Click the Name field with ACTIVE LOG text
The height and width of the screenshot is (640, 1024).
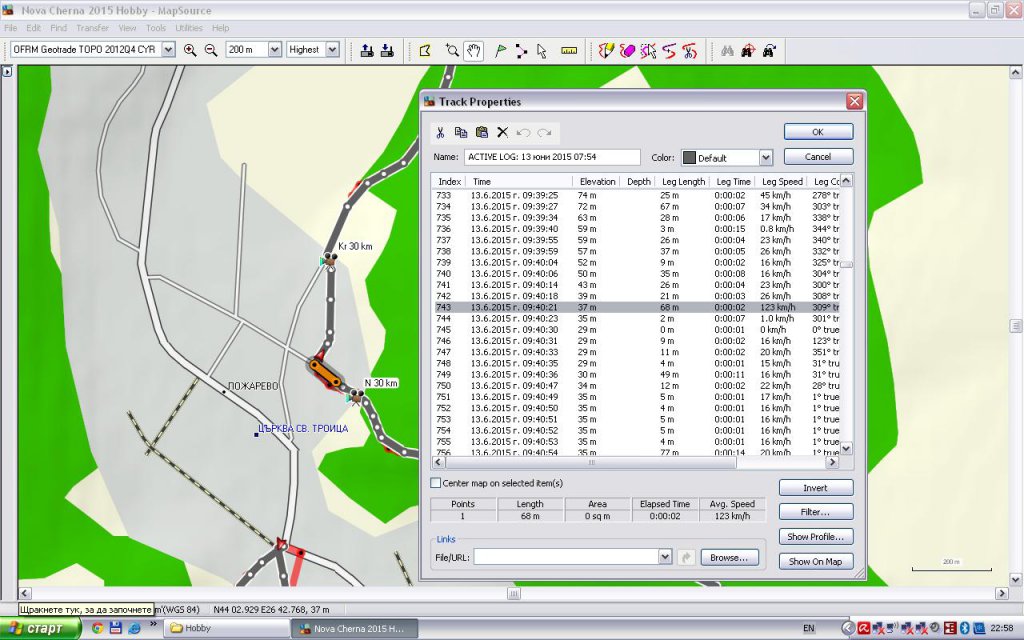(x=551, y=157)
